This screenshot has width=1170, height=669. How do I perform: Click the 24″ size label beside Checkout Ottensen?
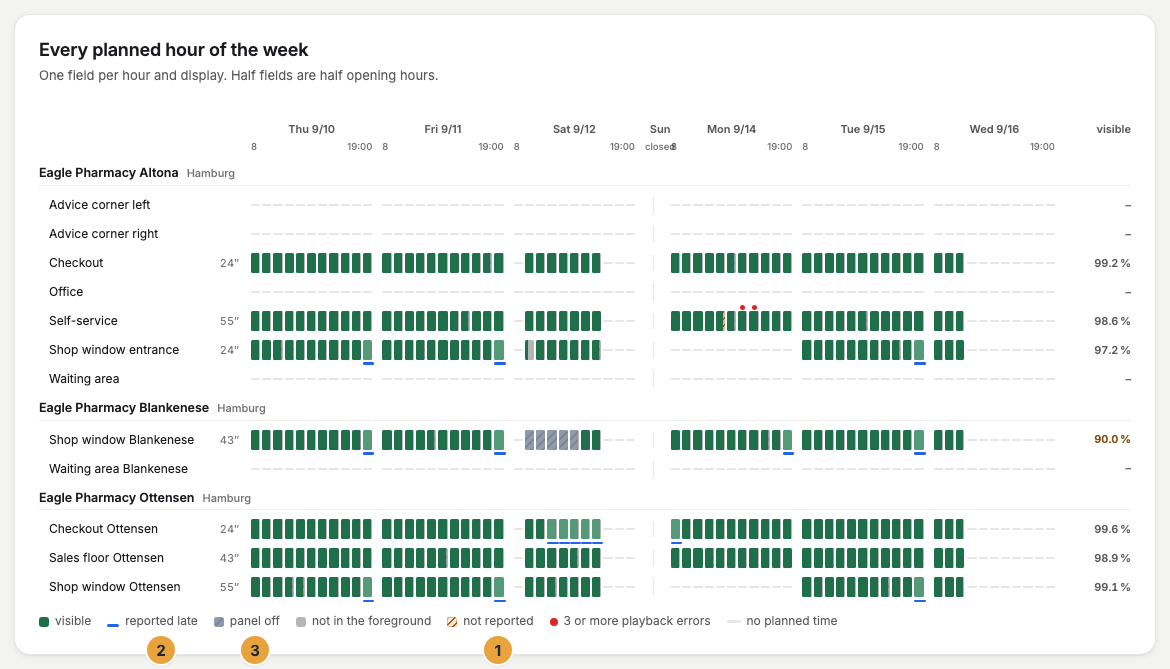coord(230,530)
